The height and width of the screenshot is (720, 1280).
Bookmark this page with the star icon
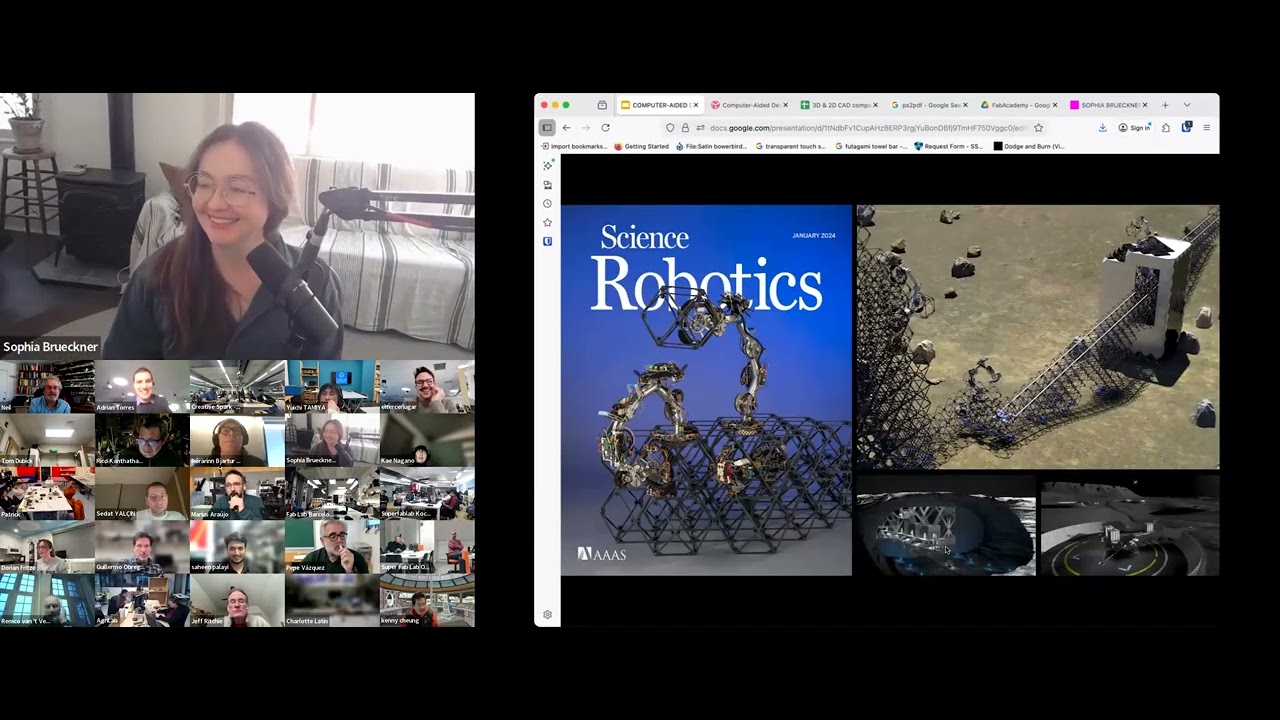pos(1038,128)
